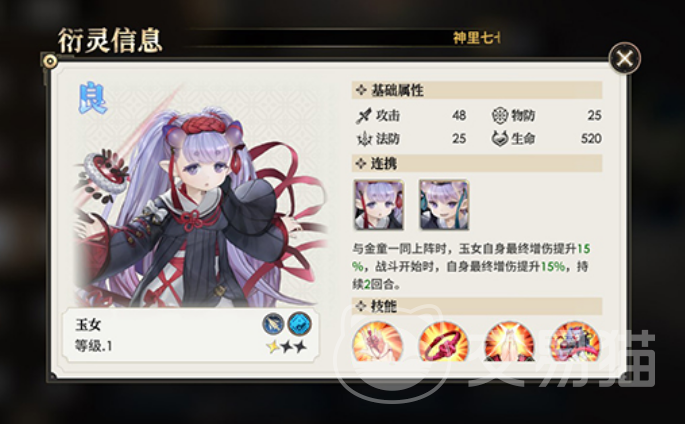
Task: Open the fourth skill icon on the right
Action: click(x=575, y=341)
